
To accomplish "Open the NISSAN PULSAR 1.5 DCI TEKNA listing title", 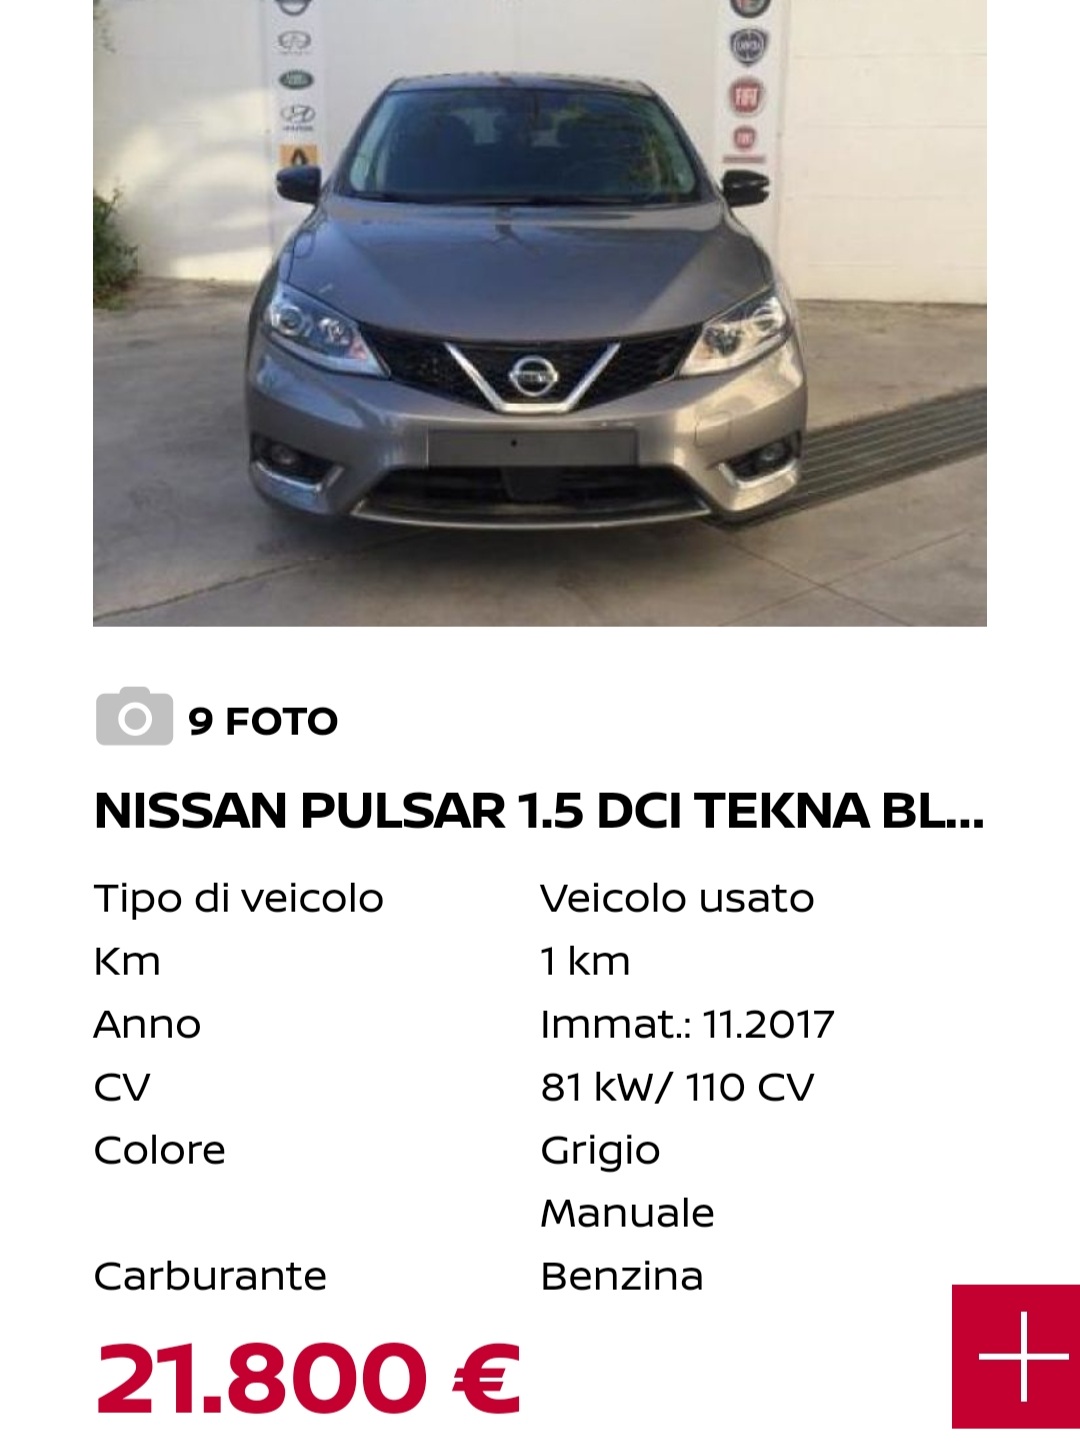I will click(539, 811).
